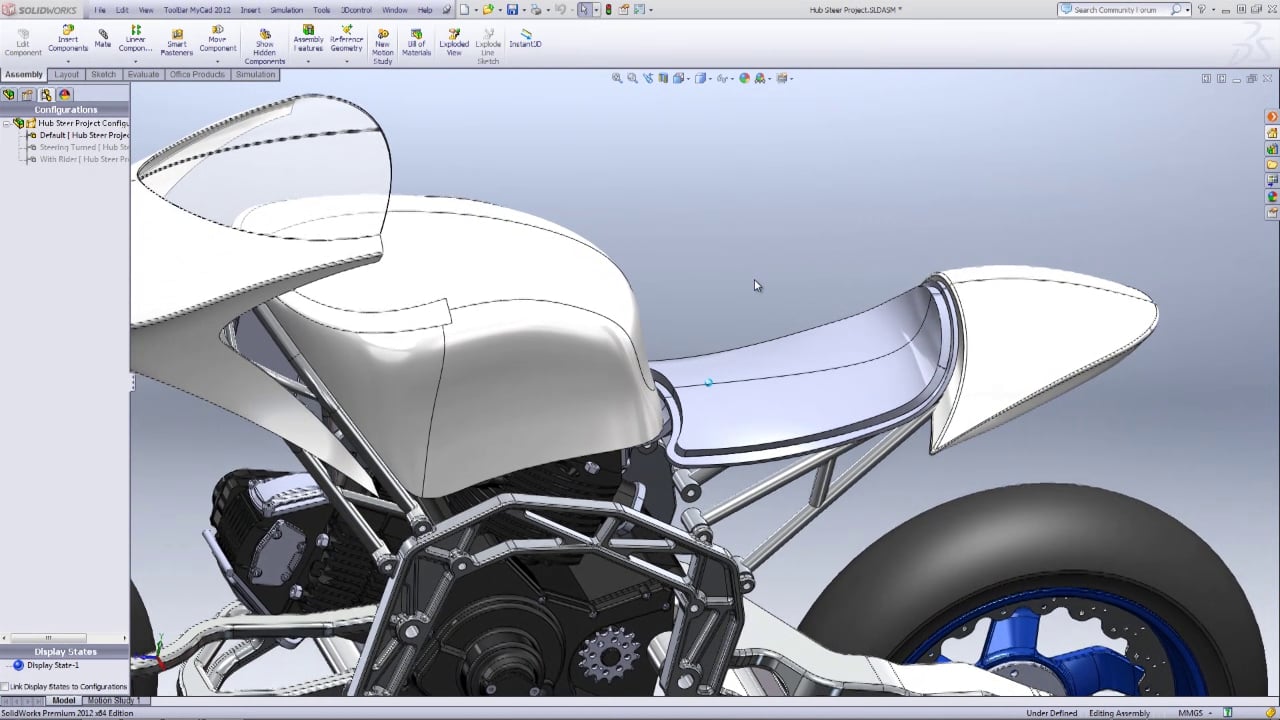The height and width of the screenshot is (720, 1280).
Task: Open the Reference Geometry dropdown arrow
Action: [x=347, y=62]
